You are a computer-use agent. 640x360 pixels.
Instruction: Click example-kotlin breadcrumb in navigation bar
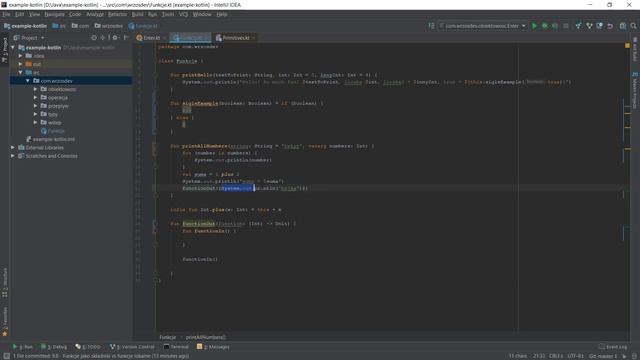tap(25, 26)
